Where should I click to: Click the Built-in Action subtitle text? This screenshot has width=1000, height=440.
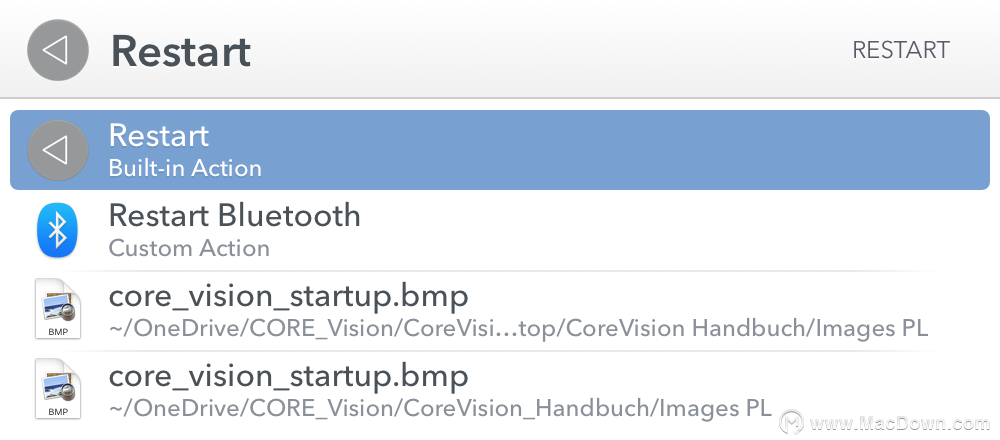185,168
